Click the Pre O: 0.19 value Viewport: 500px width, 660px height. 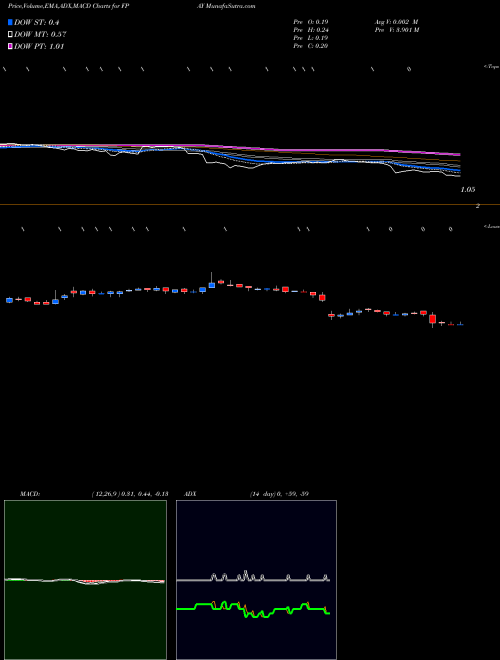point(311,22)
